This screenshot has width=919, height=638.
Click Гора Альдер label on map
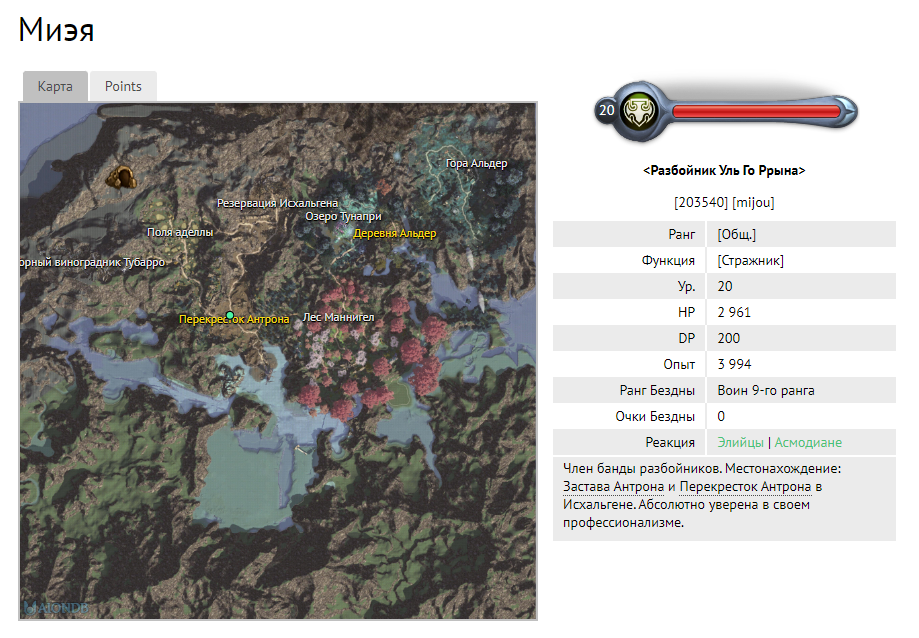(x=476, y=164)
